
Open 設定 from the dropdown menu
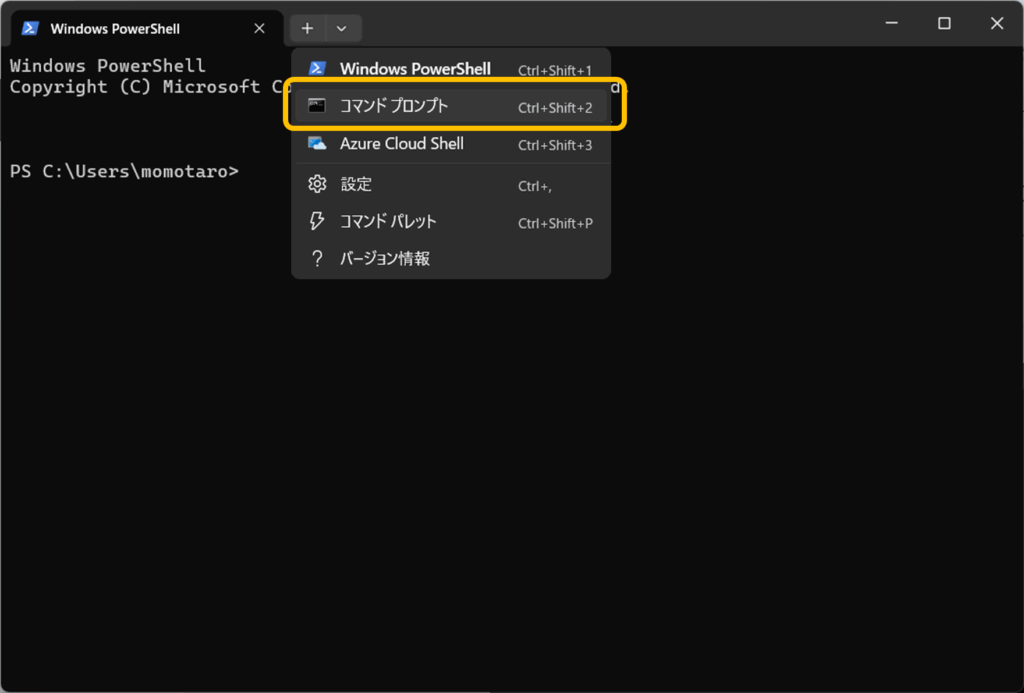pos(451,184)
